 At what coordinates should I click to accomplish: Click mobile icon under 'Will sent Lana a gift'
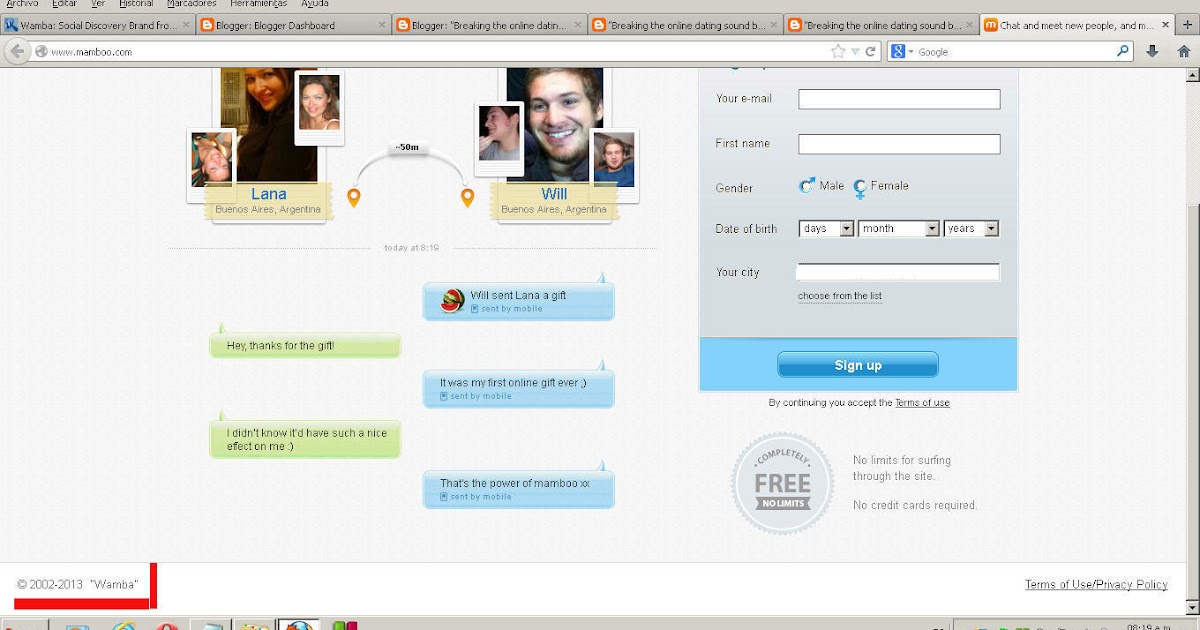tap(474, 309)
